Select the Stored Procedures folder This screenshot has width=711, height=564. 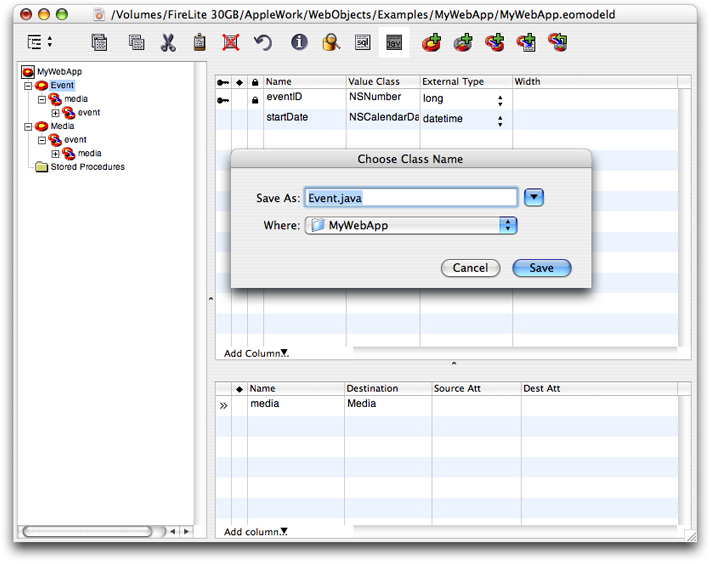click(88, 167)
